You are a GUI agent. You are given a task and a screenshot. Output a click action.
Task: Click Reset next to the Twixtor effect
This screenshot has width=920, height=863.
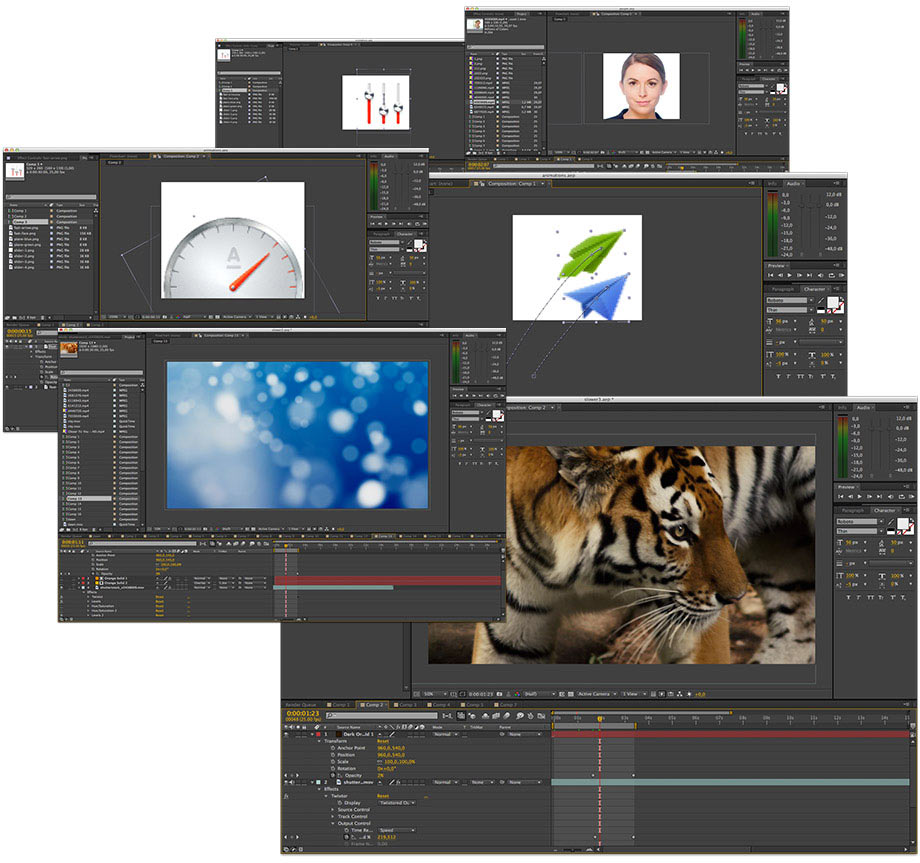(383, 796)
